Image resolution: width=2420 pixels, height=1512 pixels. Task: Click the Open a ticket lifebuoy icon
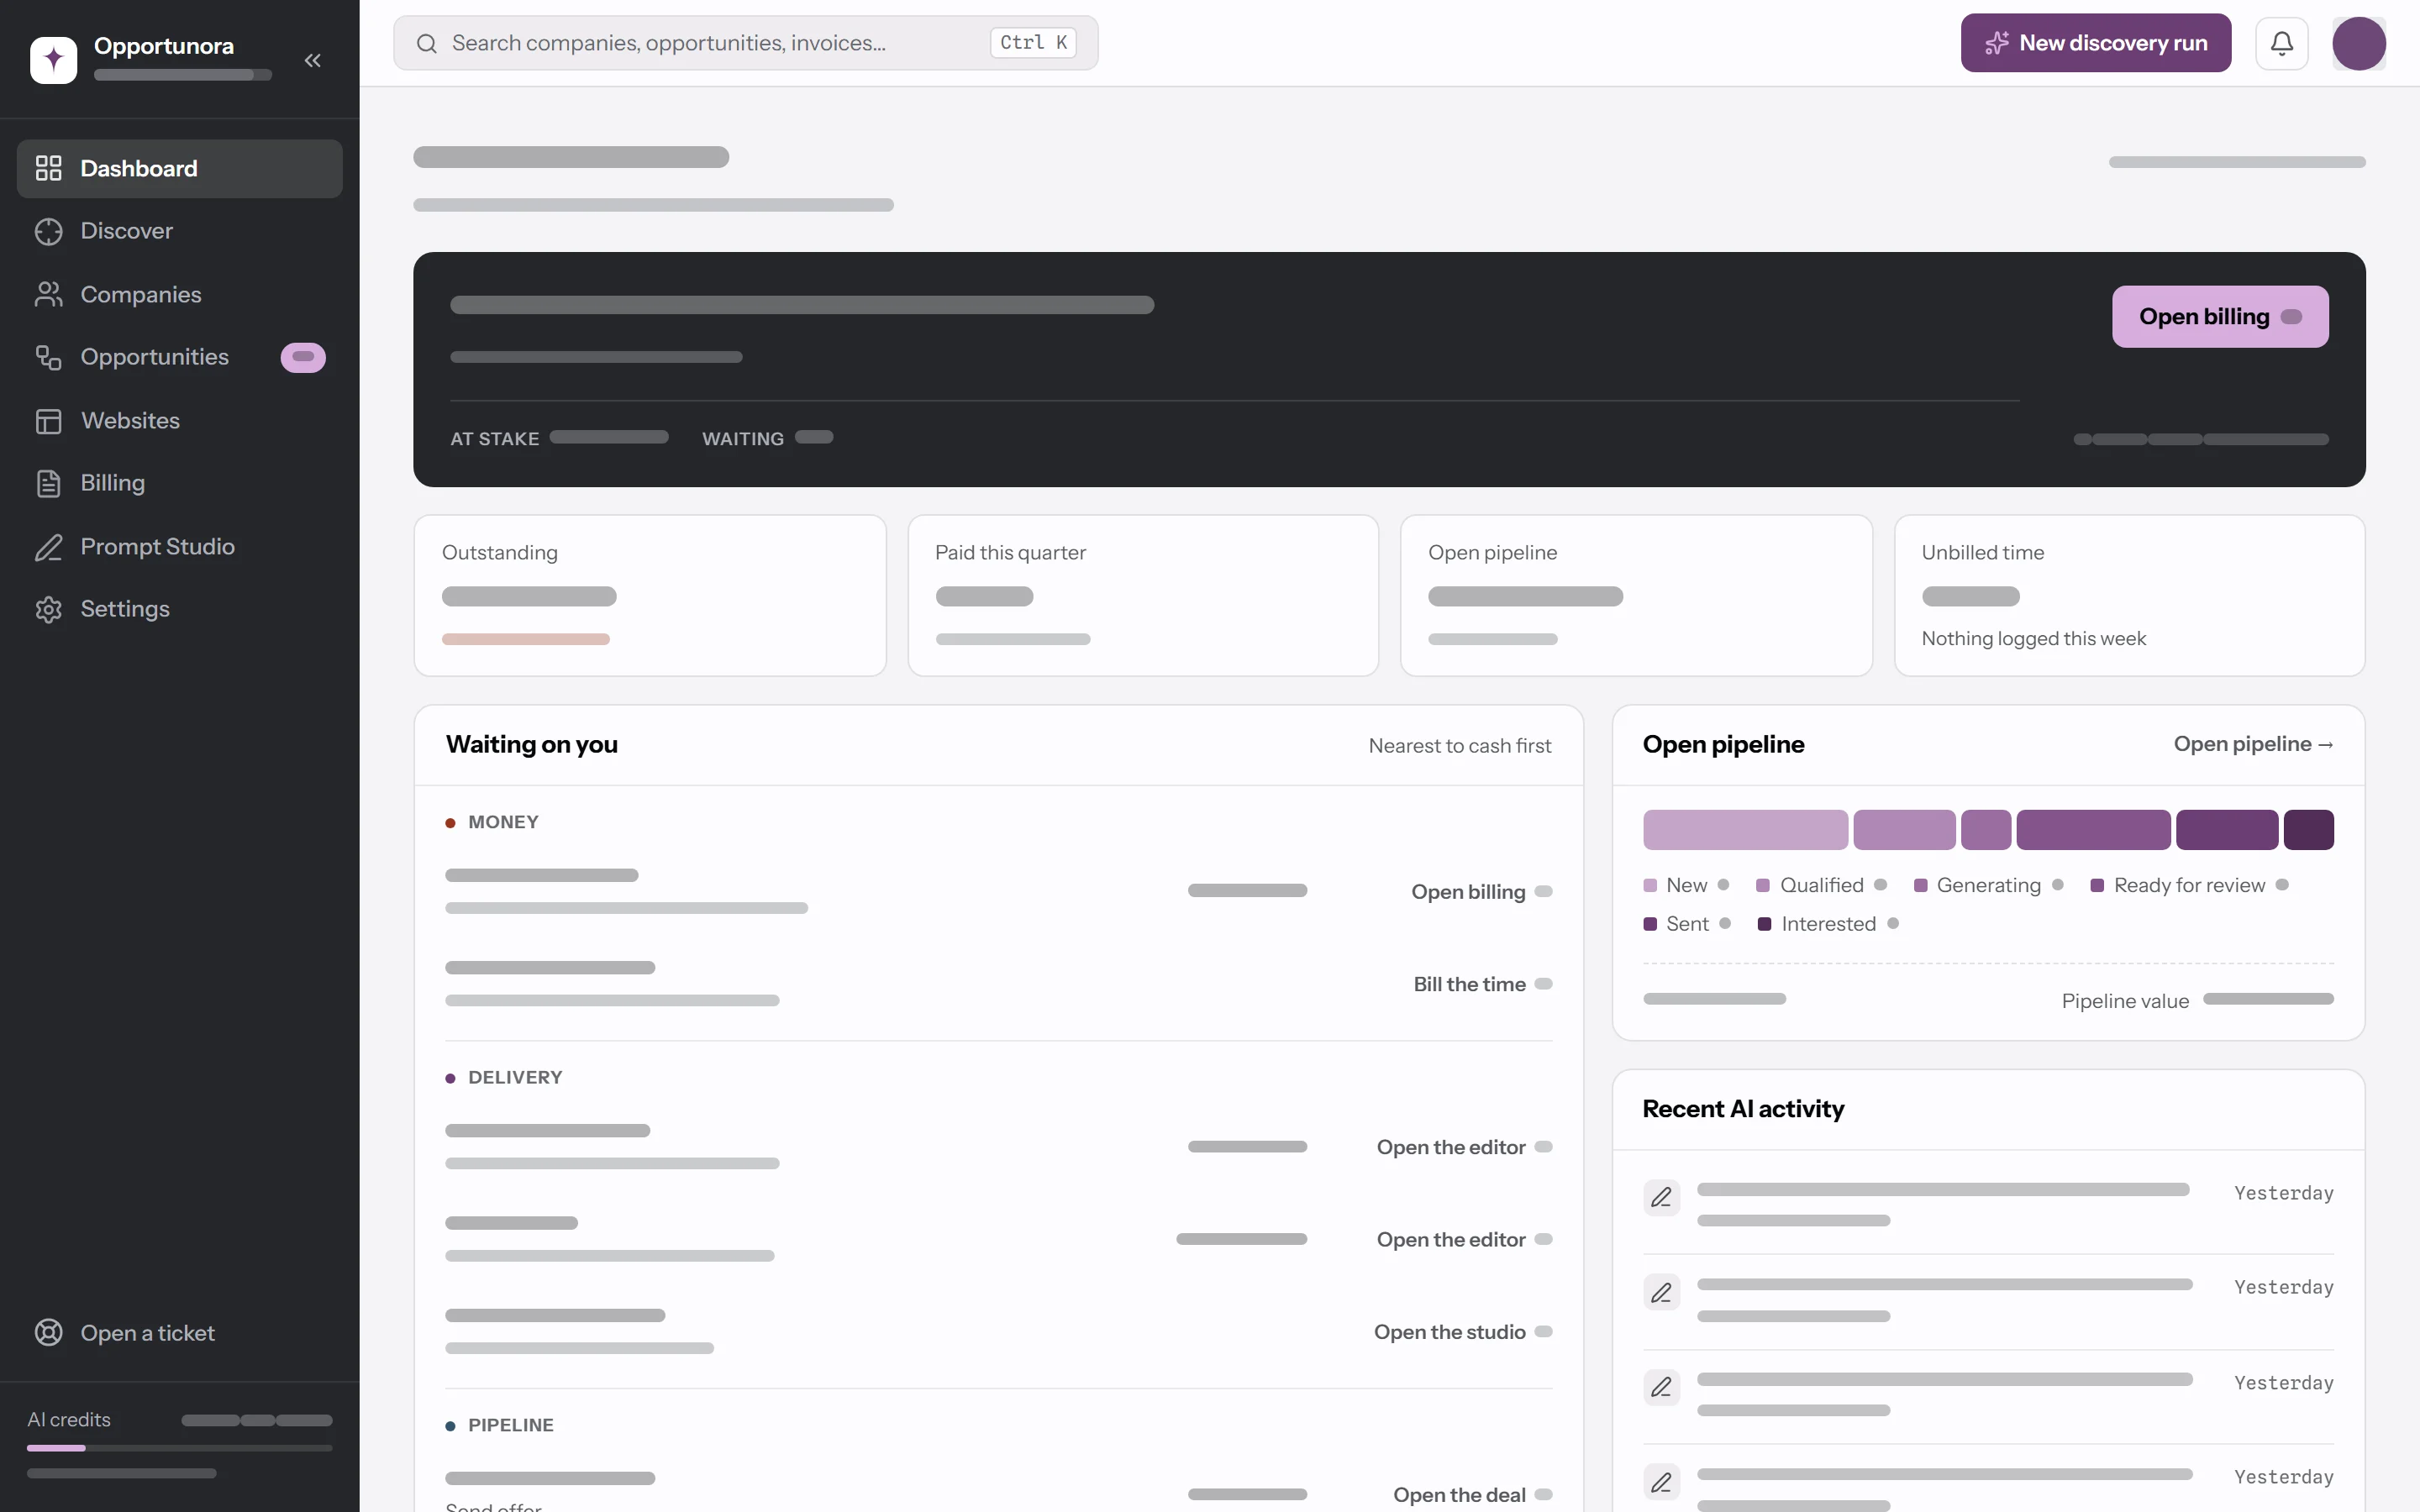point(48,1333)
